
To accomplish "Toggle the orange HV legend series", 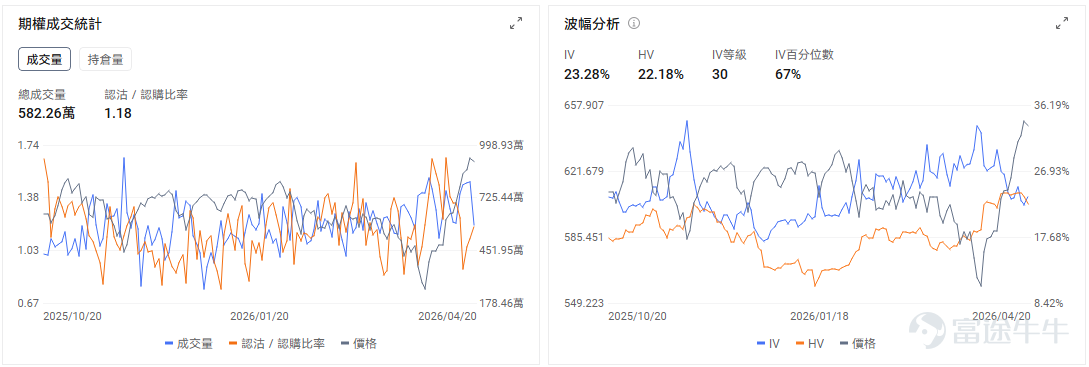I will coord(810,343).
